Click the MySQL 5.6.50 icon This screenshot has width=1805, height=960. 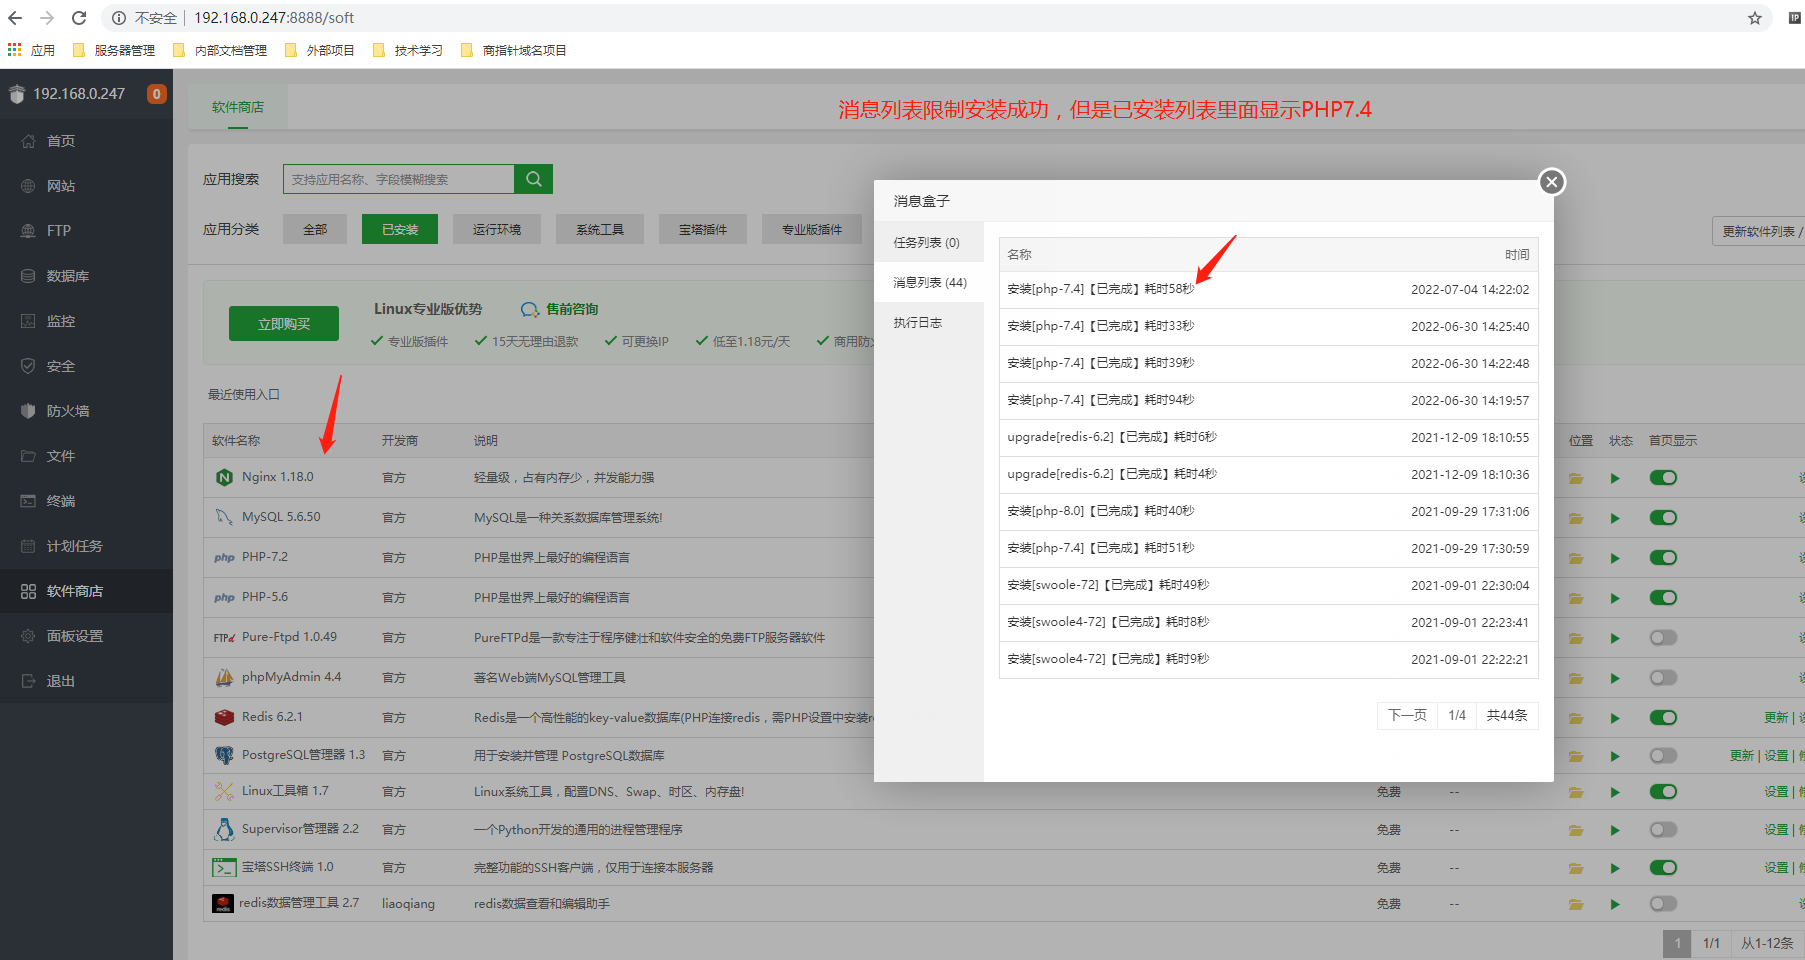[x=224, y=517]
